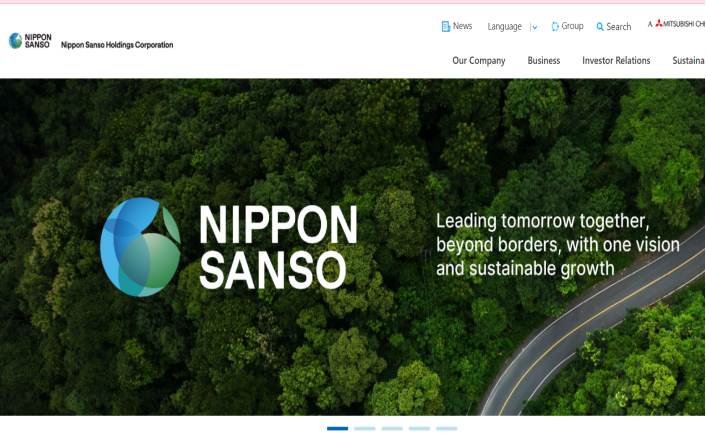This screenshot has height=447, width=706.
Task: Click the hero banner tagline text
Action: click(x=557, y=244)
